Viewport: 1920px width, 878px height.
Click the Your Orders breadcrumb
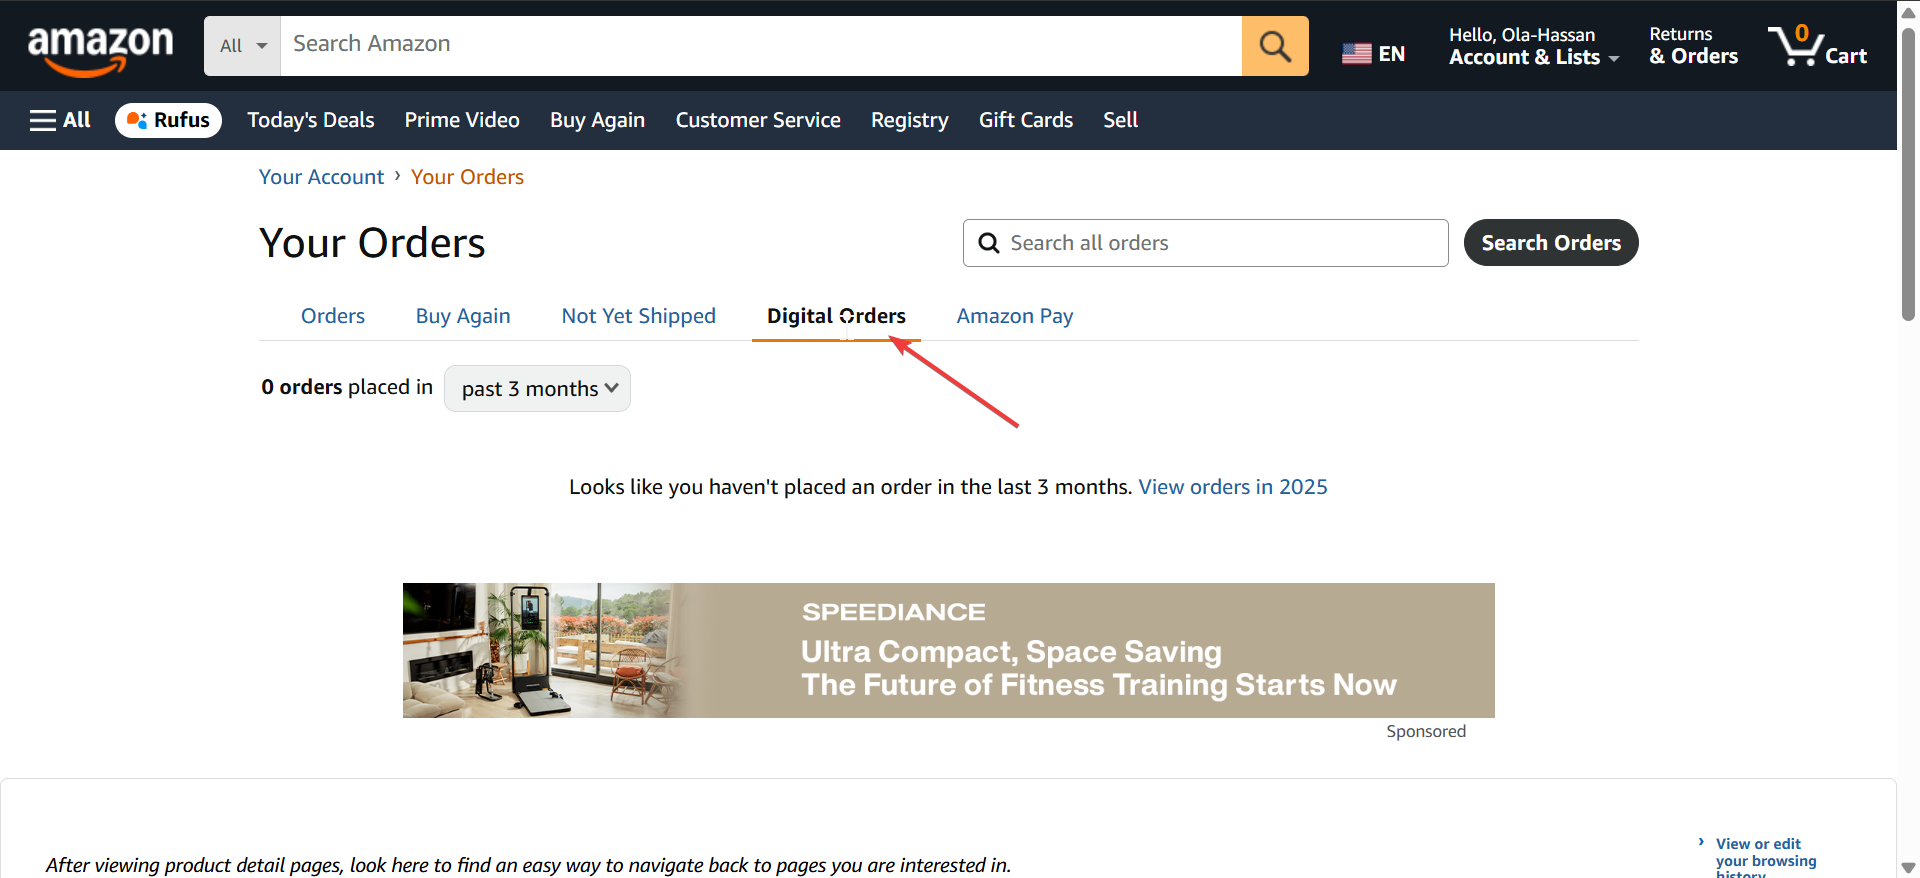click(467, 177)
